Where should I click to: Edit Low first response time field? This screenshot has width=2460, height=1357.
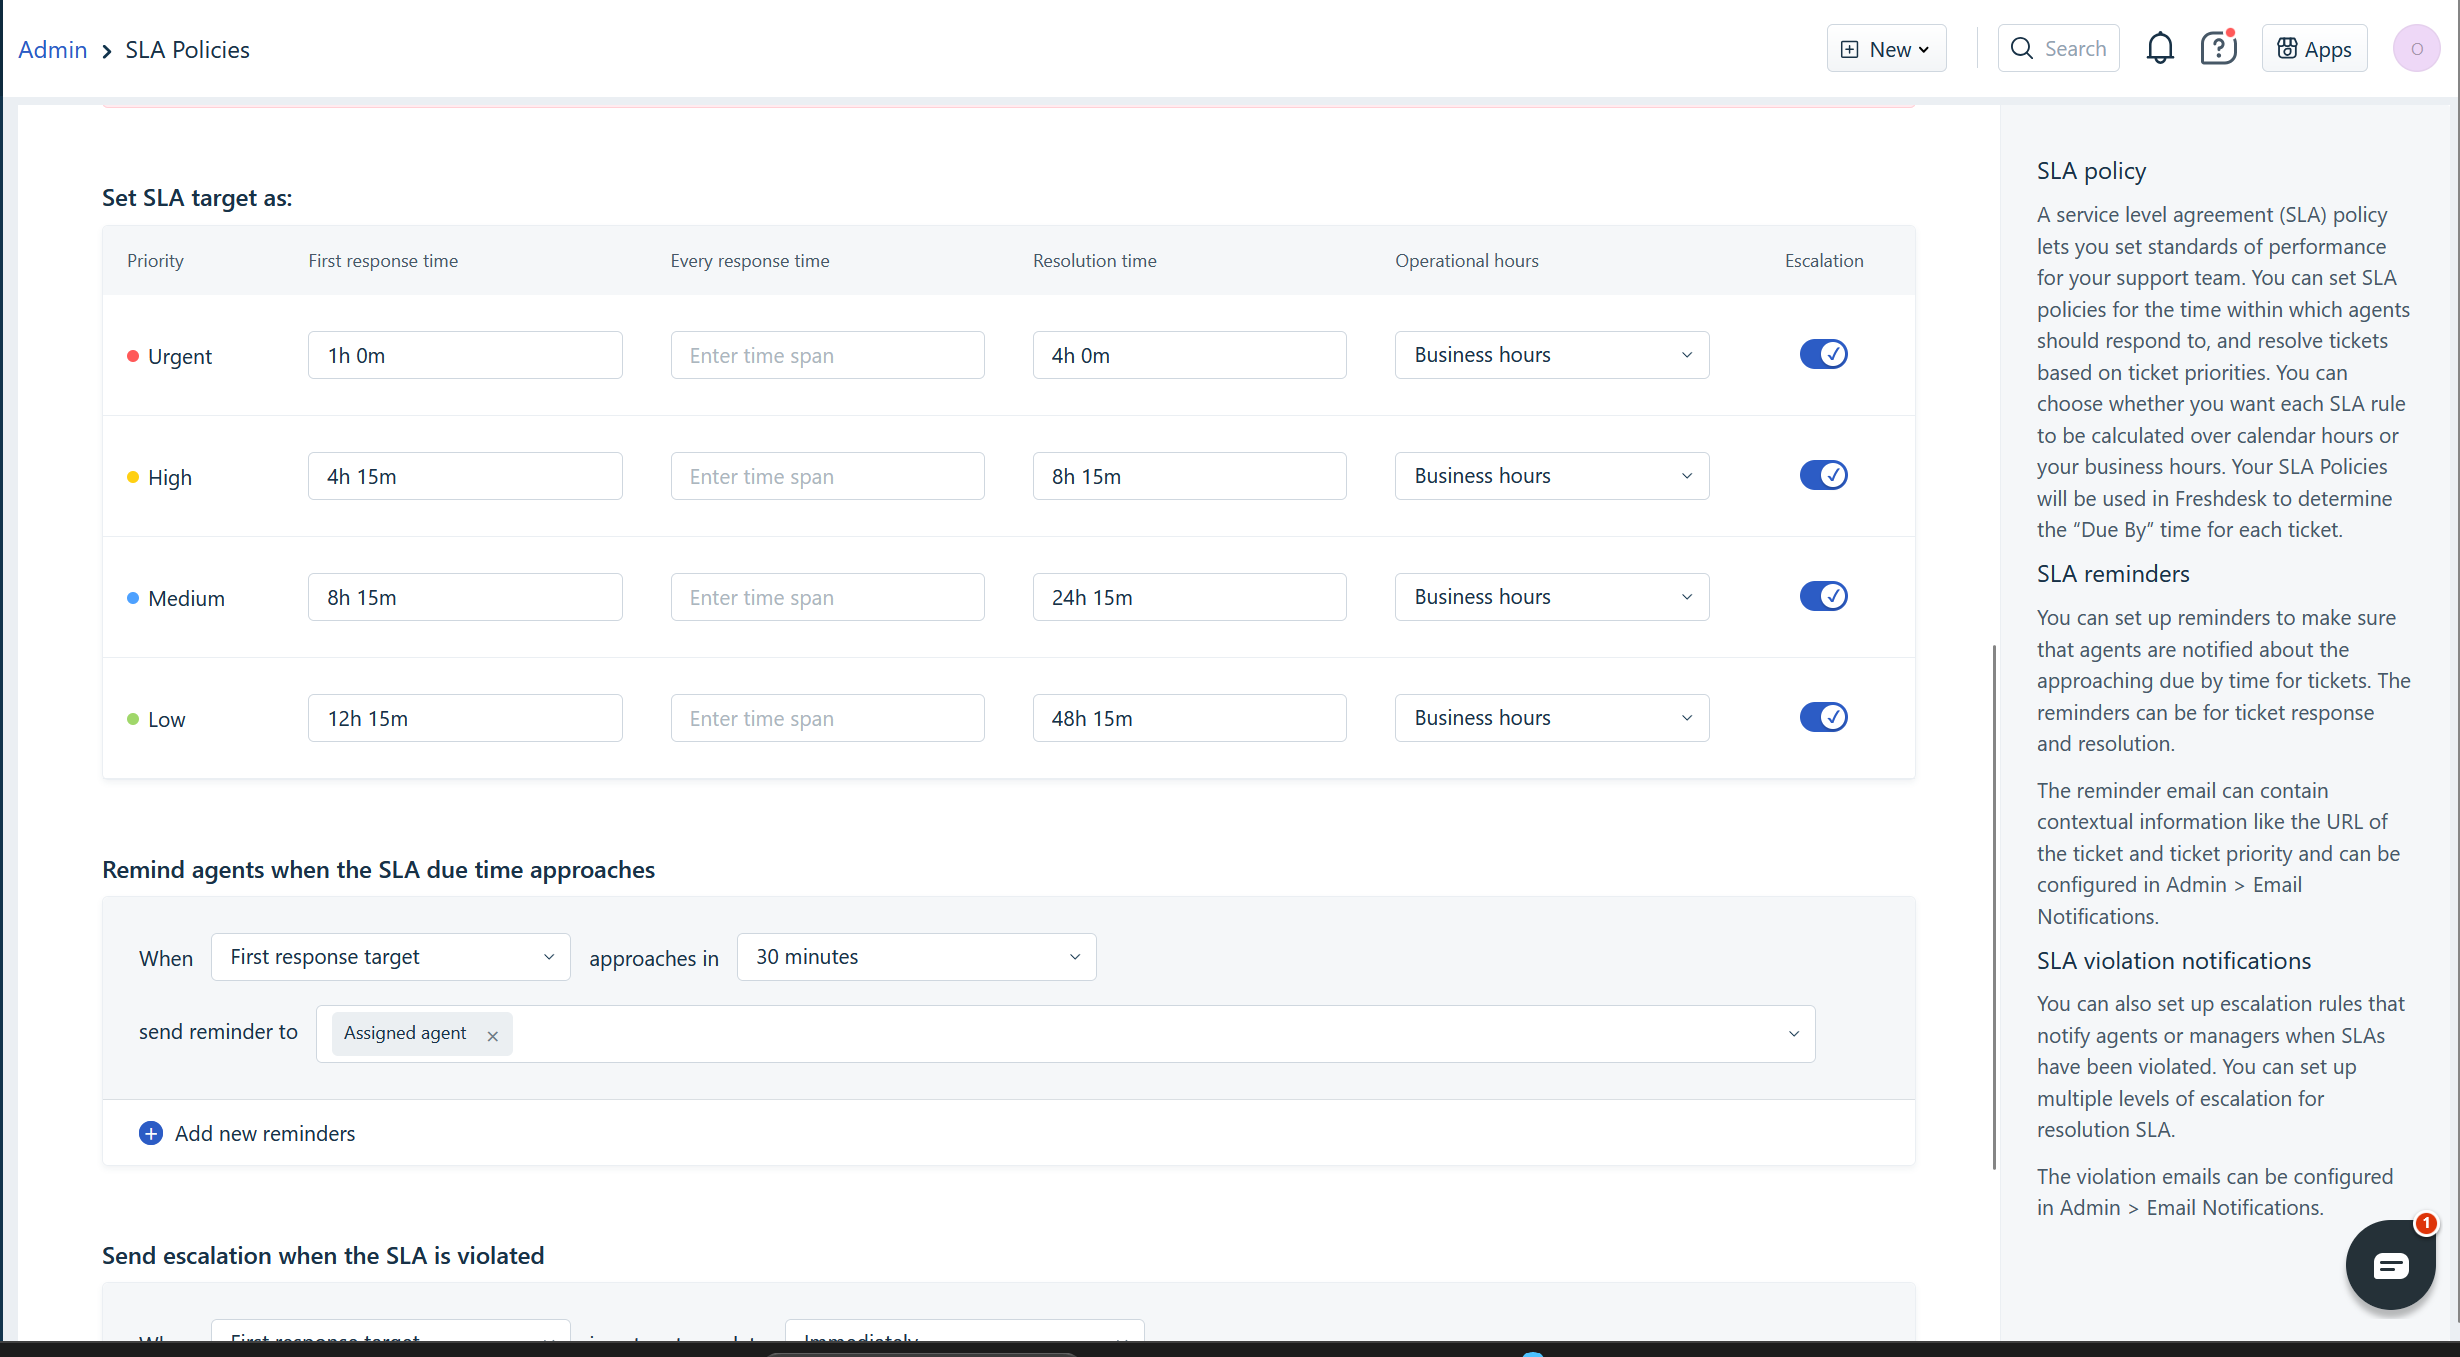(x=465, y=718)
